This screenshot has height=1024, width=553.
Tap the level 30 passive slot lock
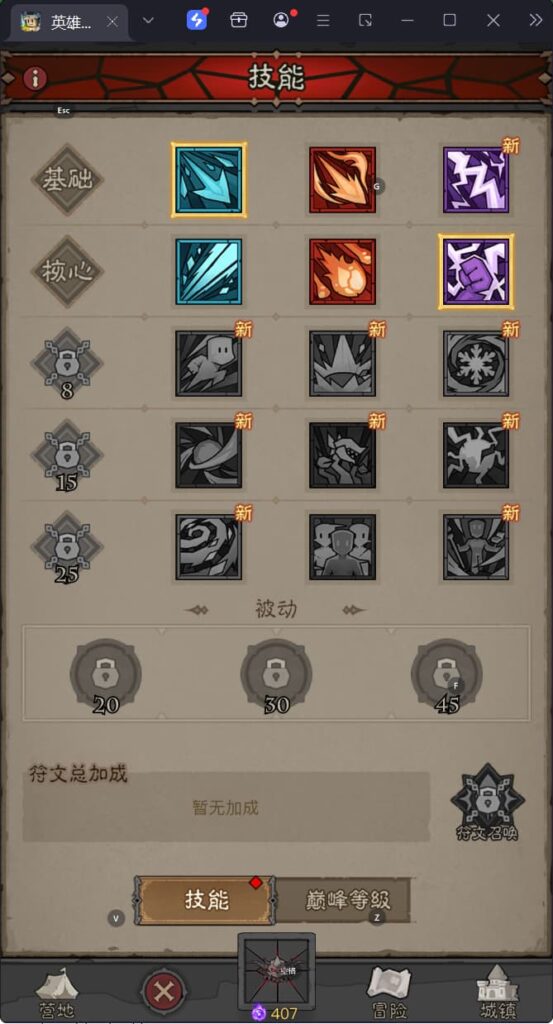(x=276, y=675)
